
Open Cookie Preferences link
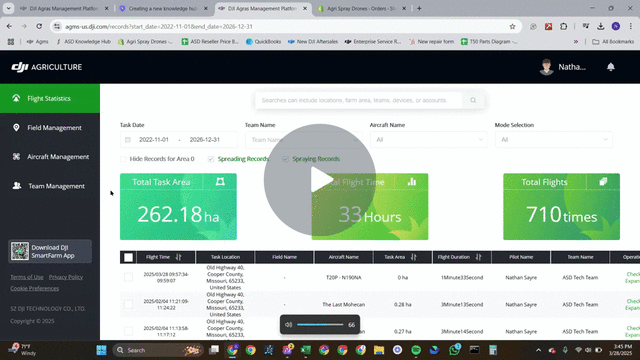click(35, 289)
